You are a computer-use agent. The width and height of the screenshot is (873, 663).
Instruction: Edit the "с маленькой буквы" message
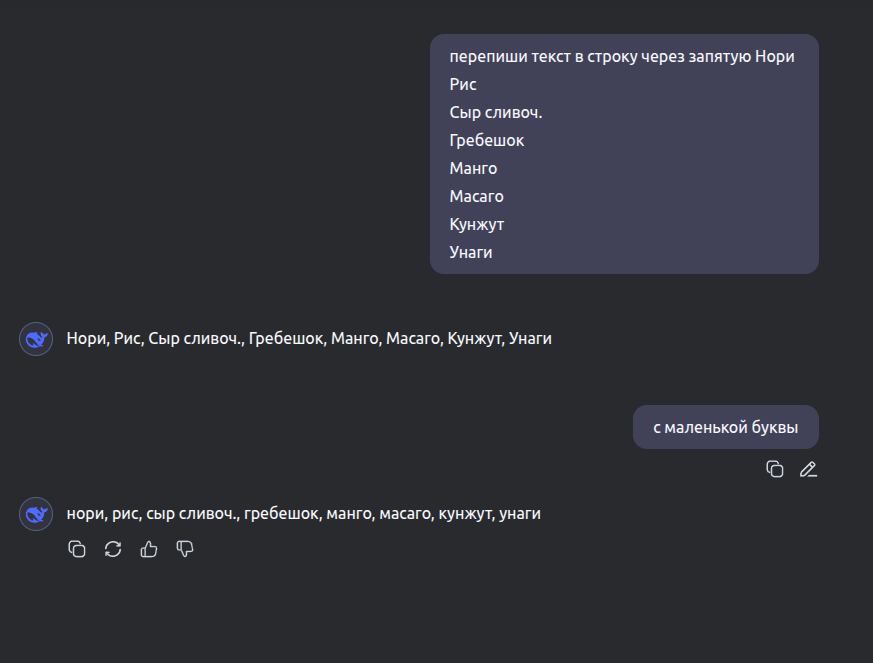808,469
